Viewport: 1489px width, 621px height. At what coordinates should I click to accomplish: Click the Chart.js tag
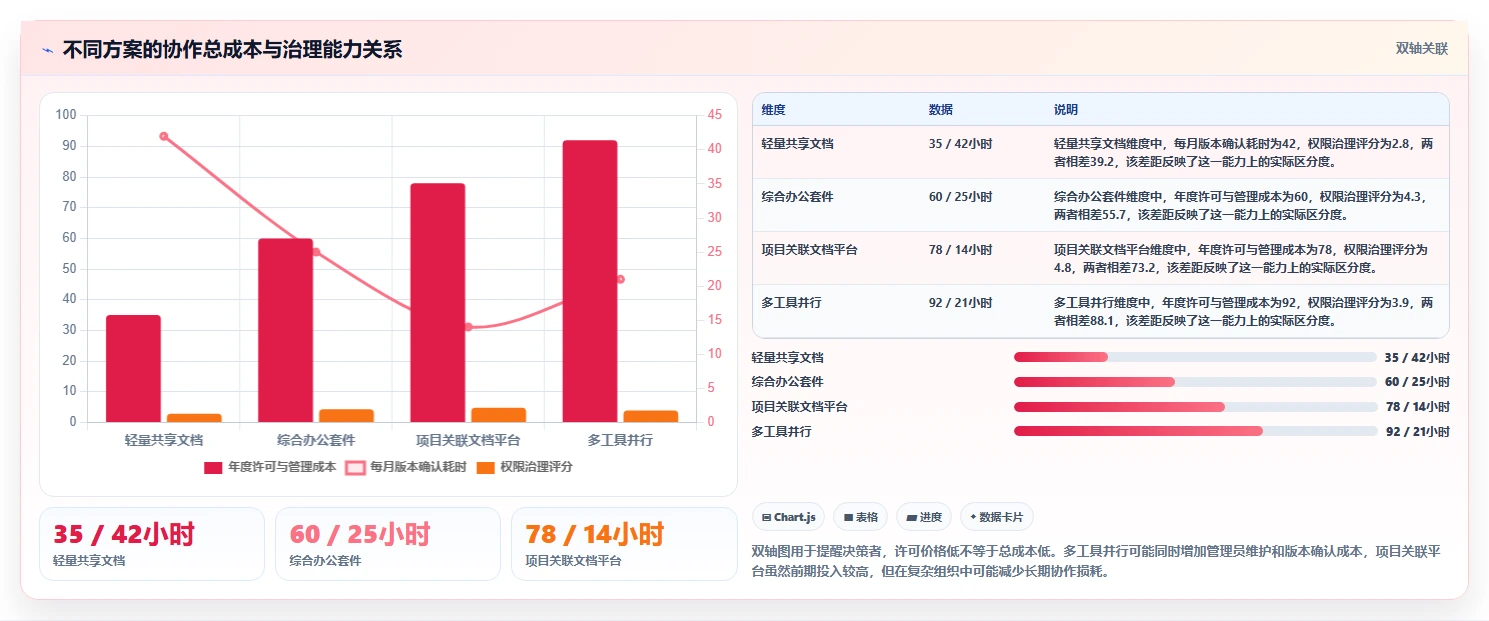(x=789, y=517)
